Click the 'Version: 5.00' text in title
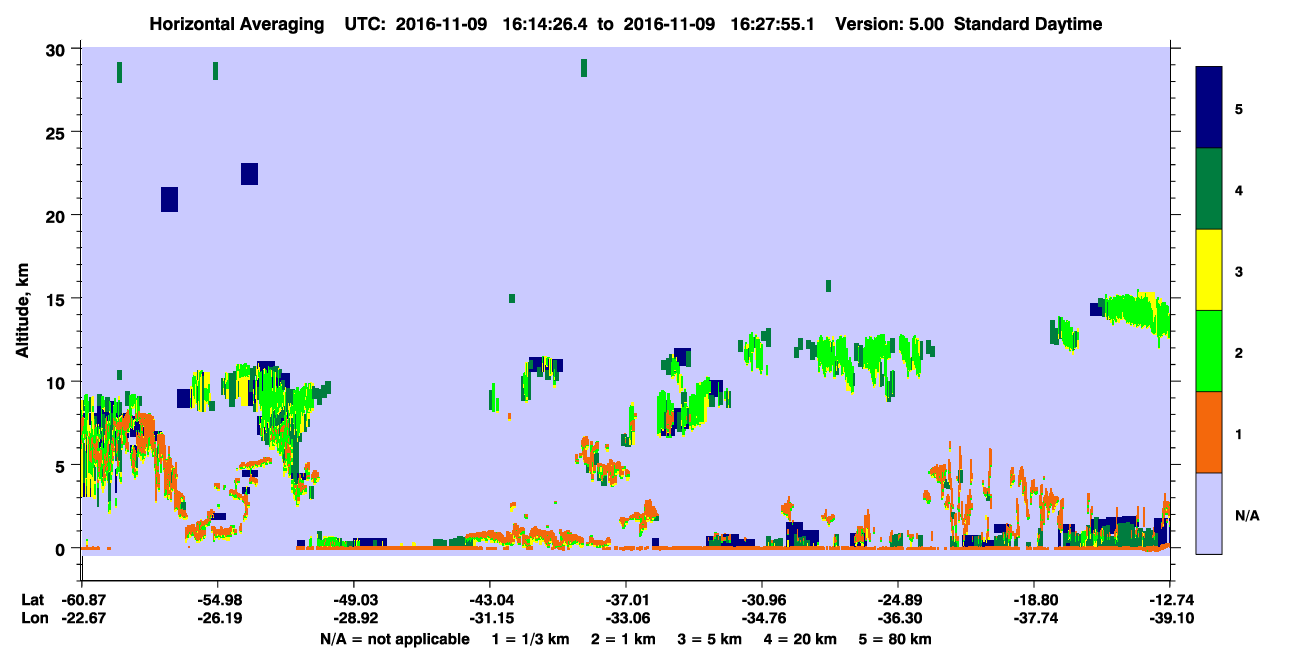Image resolution: width=1300 pixels, height=667 pixels. point(888,24)
